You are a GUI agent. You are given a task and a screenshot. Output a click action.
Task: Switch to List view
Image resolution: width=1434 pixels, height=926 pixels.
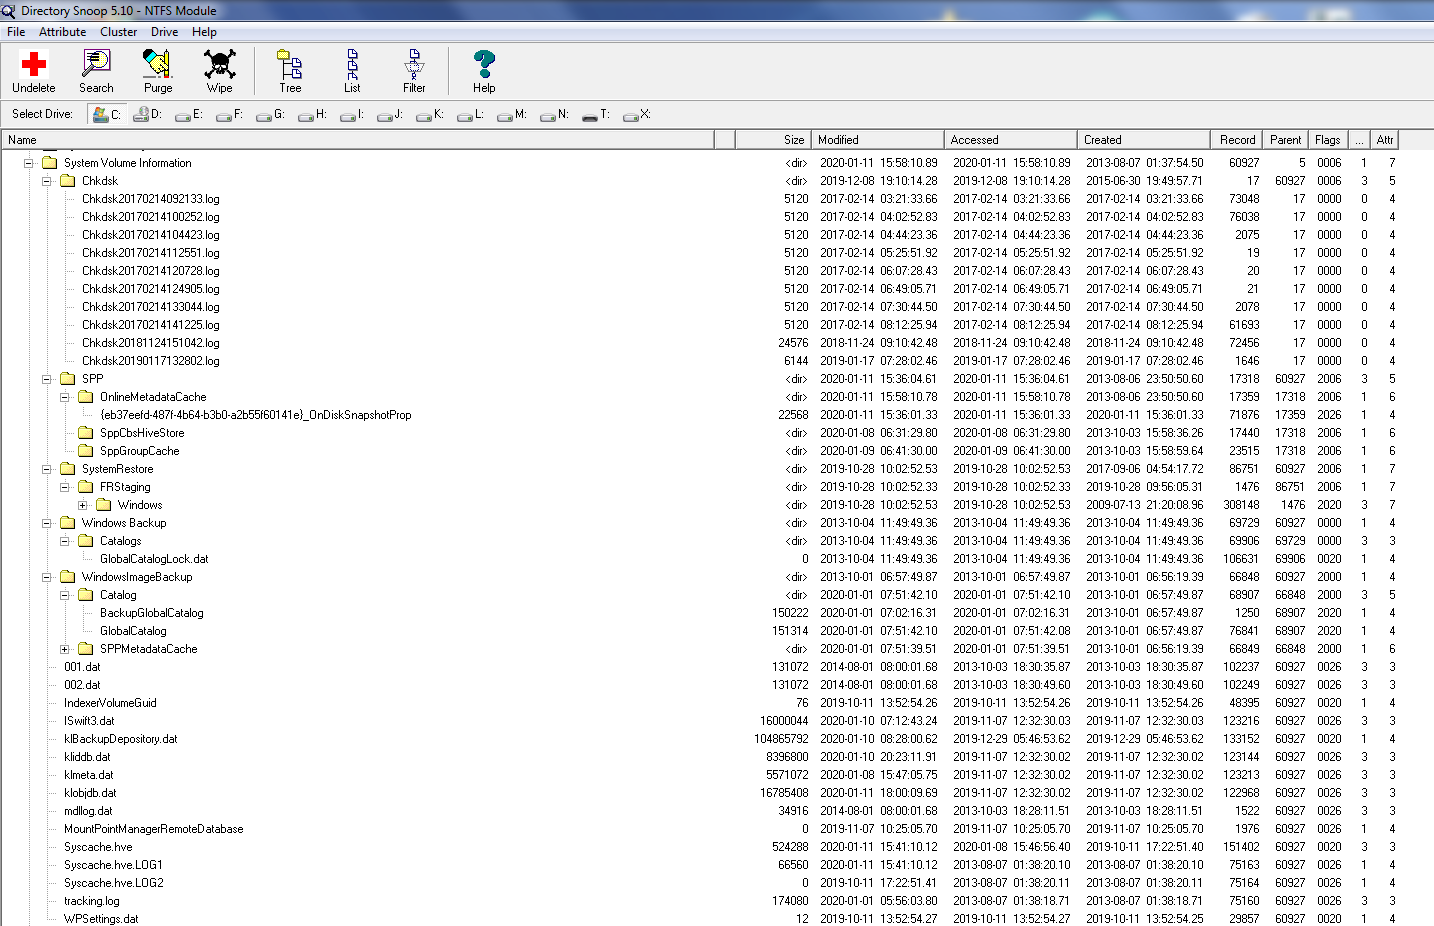coord(352,71)
